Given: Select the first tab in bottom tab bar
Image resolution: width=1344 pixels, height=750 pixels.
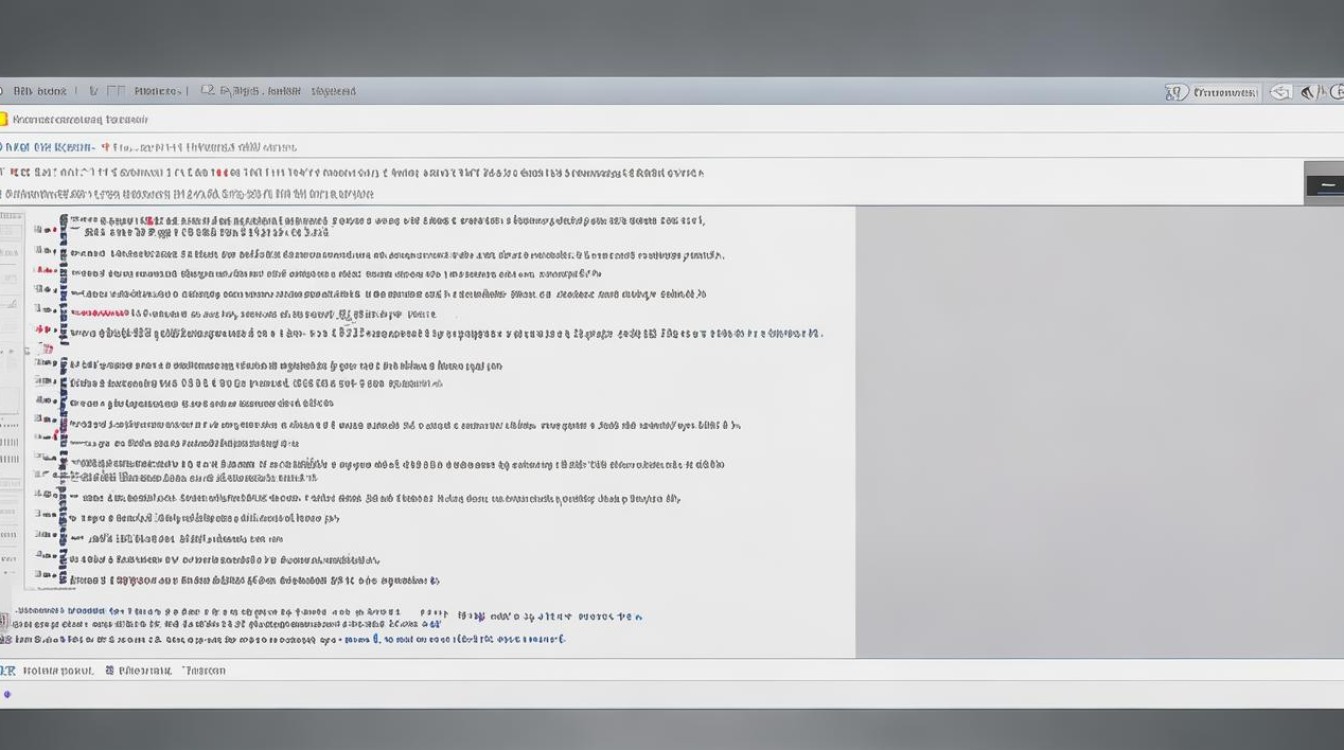Looking at the screenshot, I should pos(57,671).
